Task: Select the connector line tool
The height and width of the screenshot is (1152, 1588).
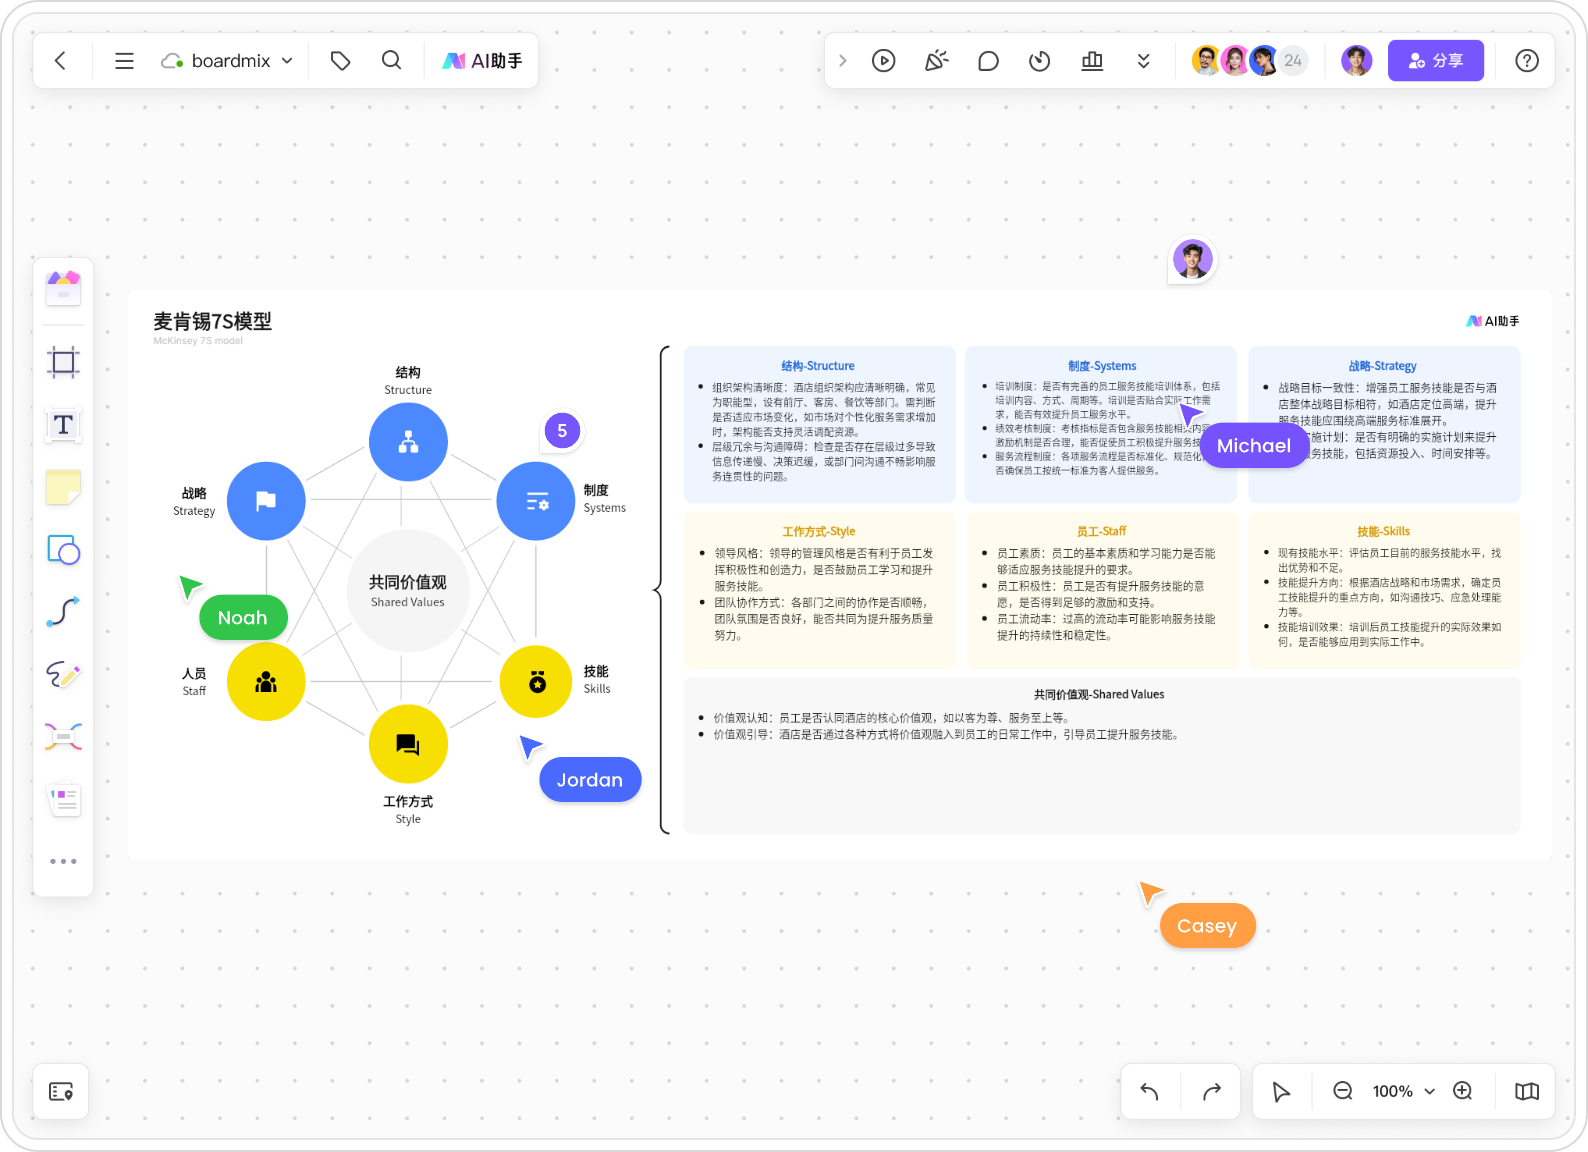Action: pos(64,612)
